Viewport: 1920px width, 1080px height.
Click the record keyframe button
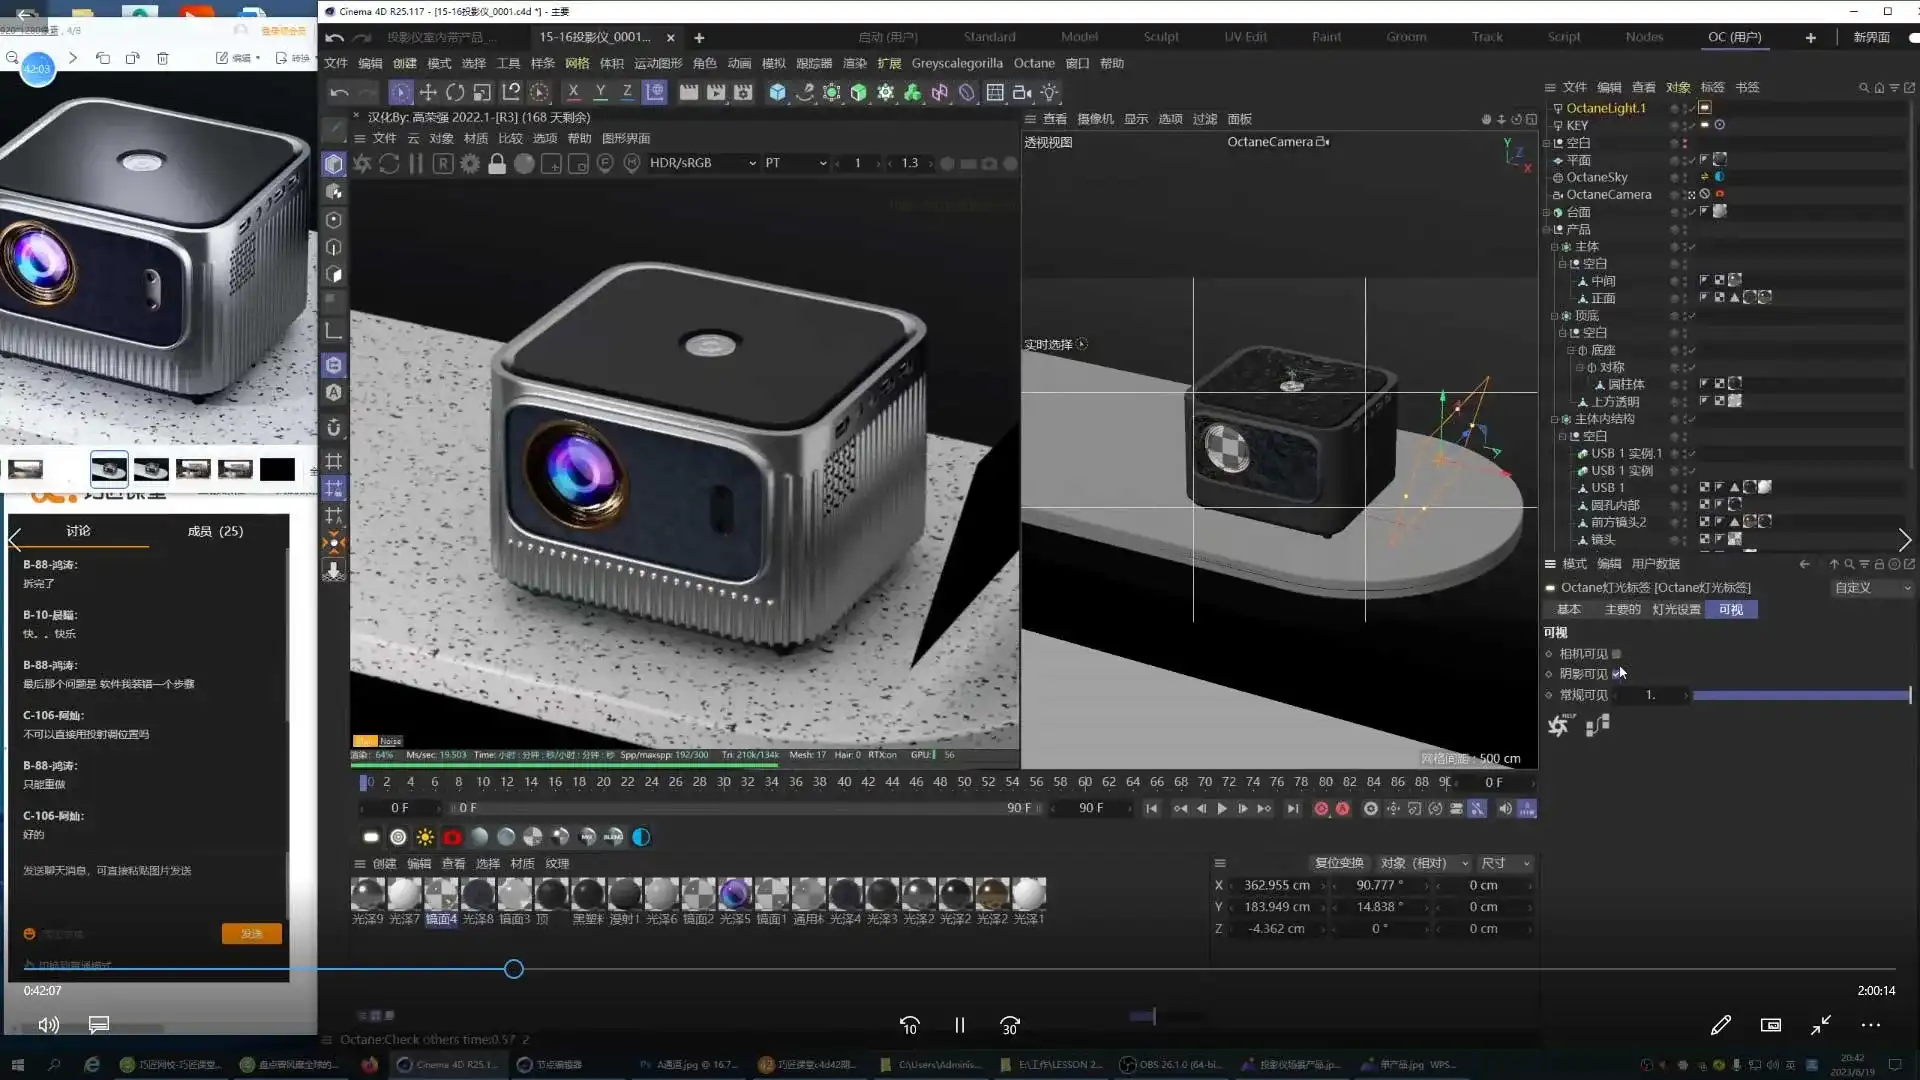1321,809
